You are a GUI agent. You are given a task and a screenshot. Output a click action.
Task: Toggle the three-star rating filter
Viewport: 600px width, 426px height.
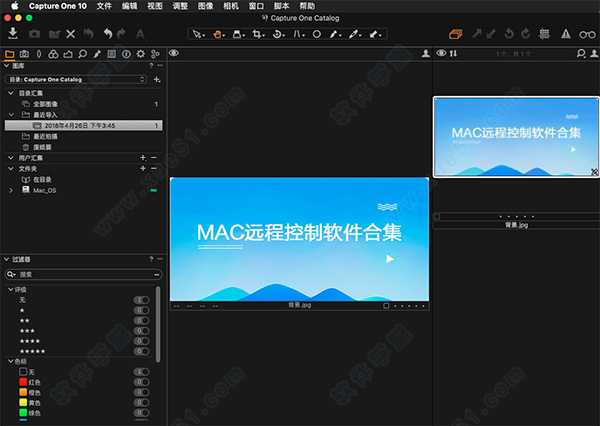click(x=142, y=331)
